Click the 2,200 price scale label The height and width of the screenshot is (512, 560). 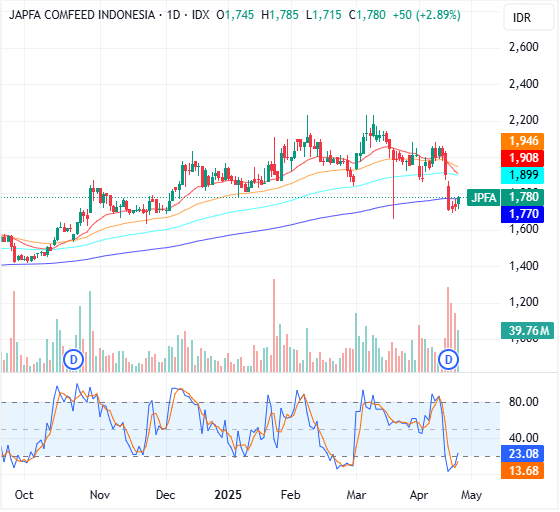click(524, 120)
